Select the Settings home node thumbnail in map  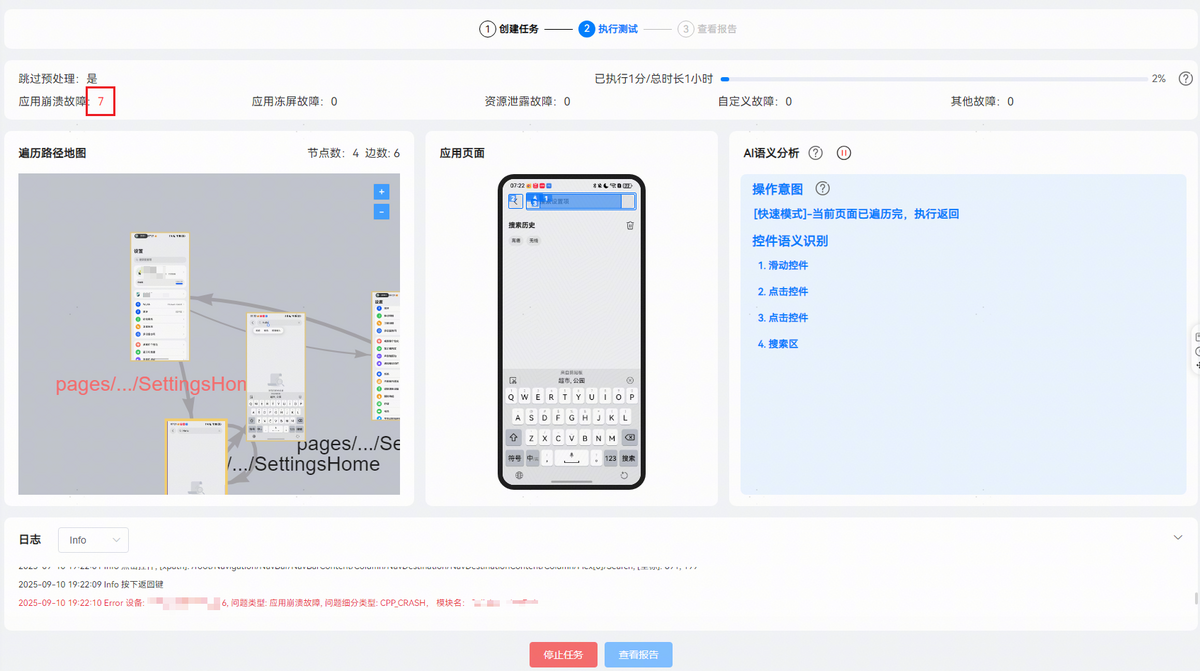coord(160,297)
